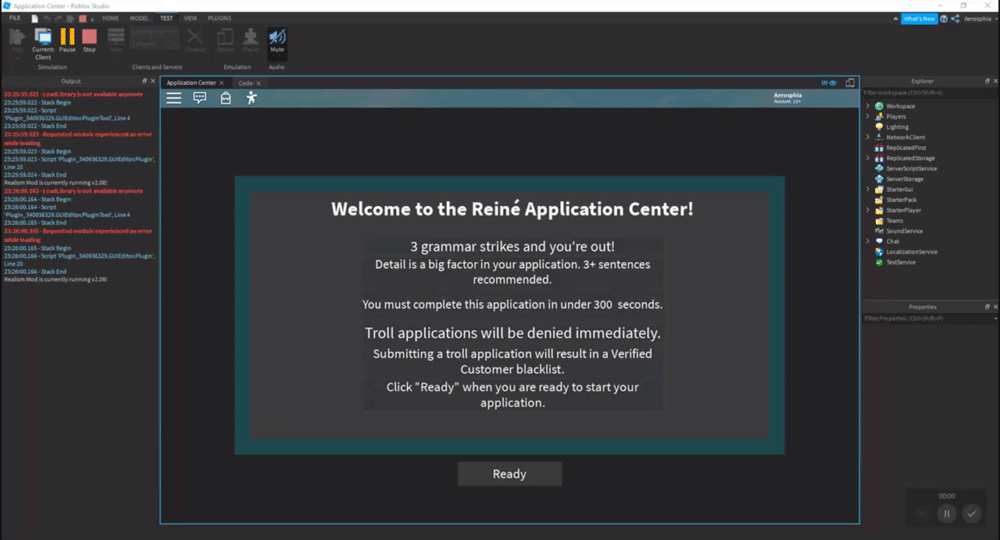Undock the Output panel
The height and width of the screenshot is (540, 1000).
pos(144,81)
